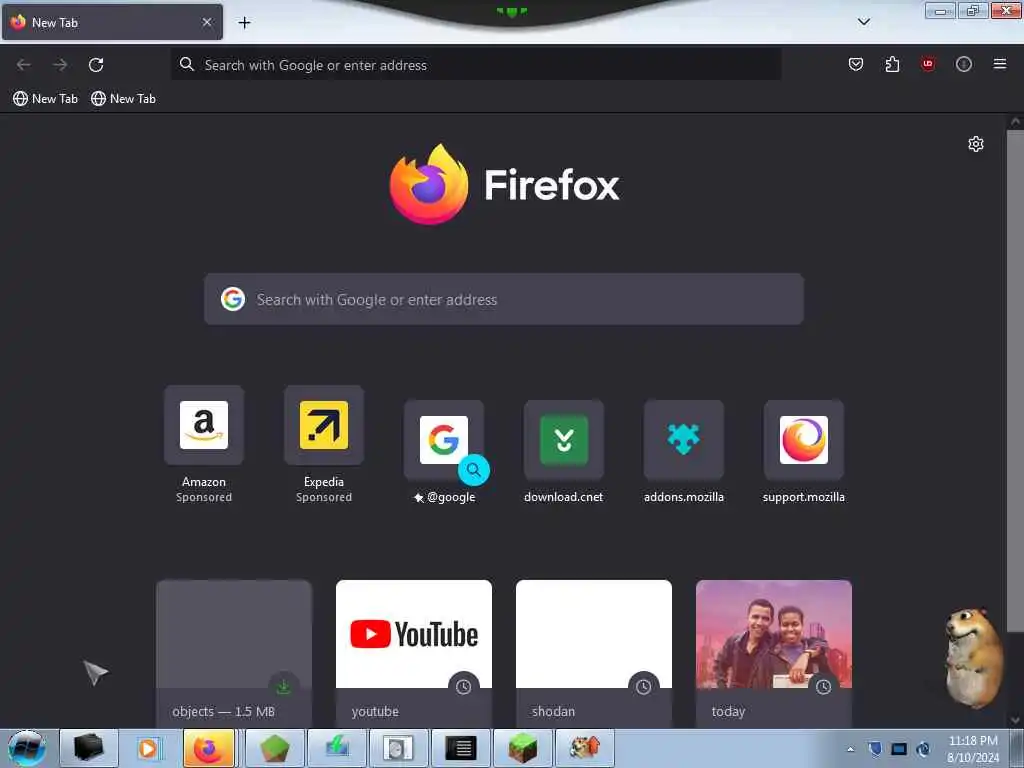The image size is (1024, 768).
Task: Open the youtube recent activity card
Action: 413,654
